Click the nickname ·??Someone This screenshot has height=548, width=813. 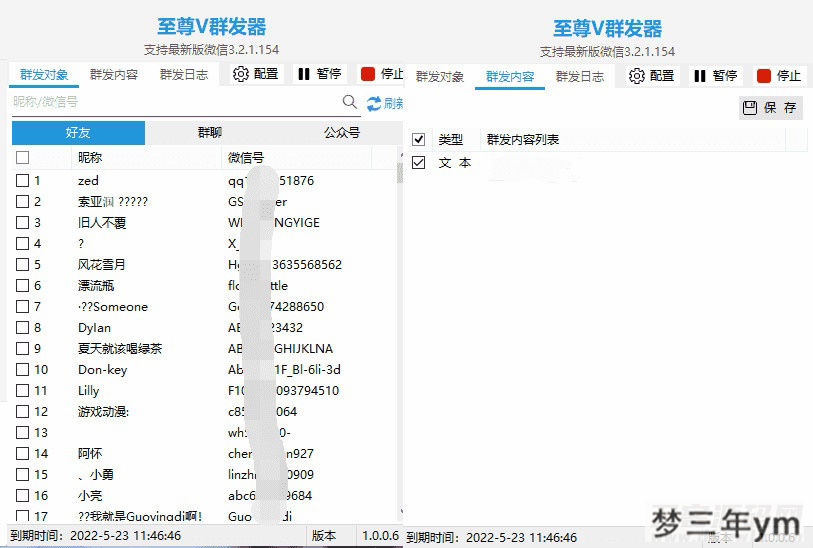pos(113,307)
